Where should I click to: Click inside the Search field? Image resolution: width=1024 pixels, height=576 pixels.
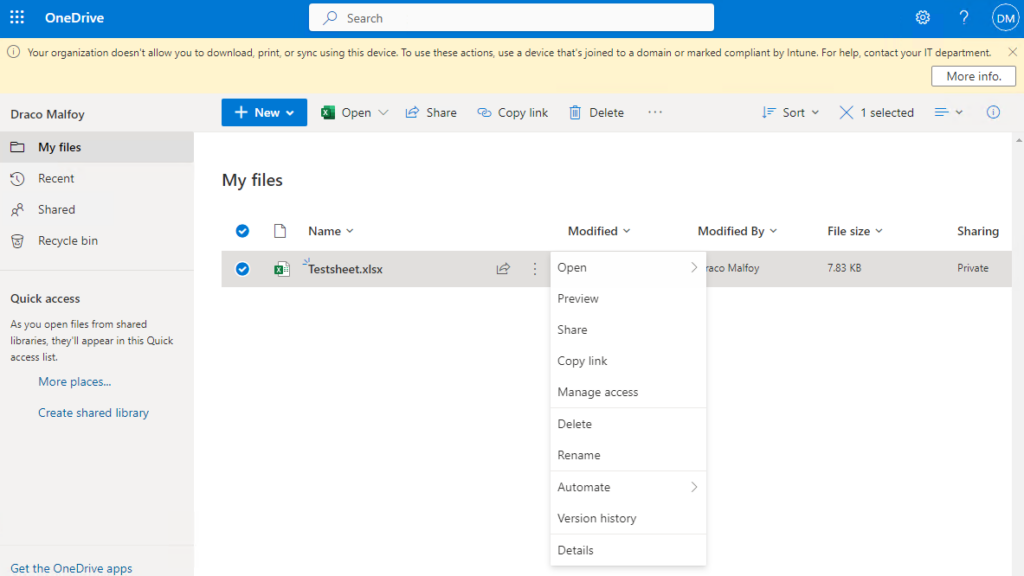pos(510,17)
